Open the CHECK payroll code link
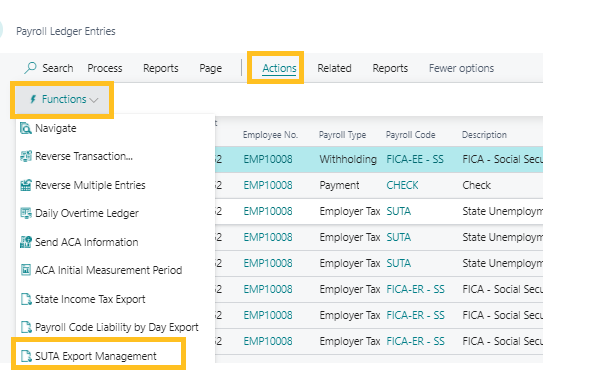Viewport: 592px width, 392px height. 402,185
